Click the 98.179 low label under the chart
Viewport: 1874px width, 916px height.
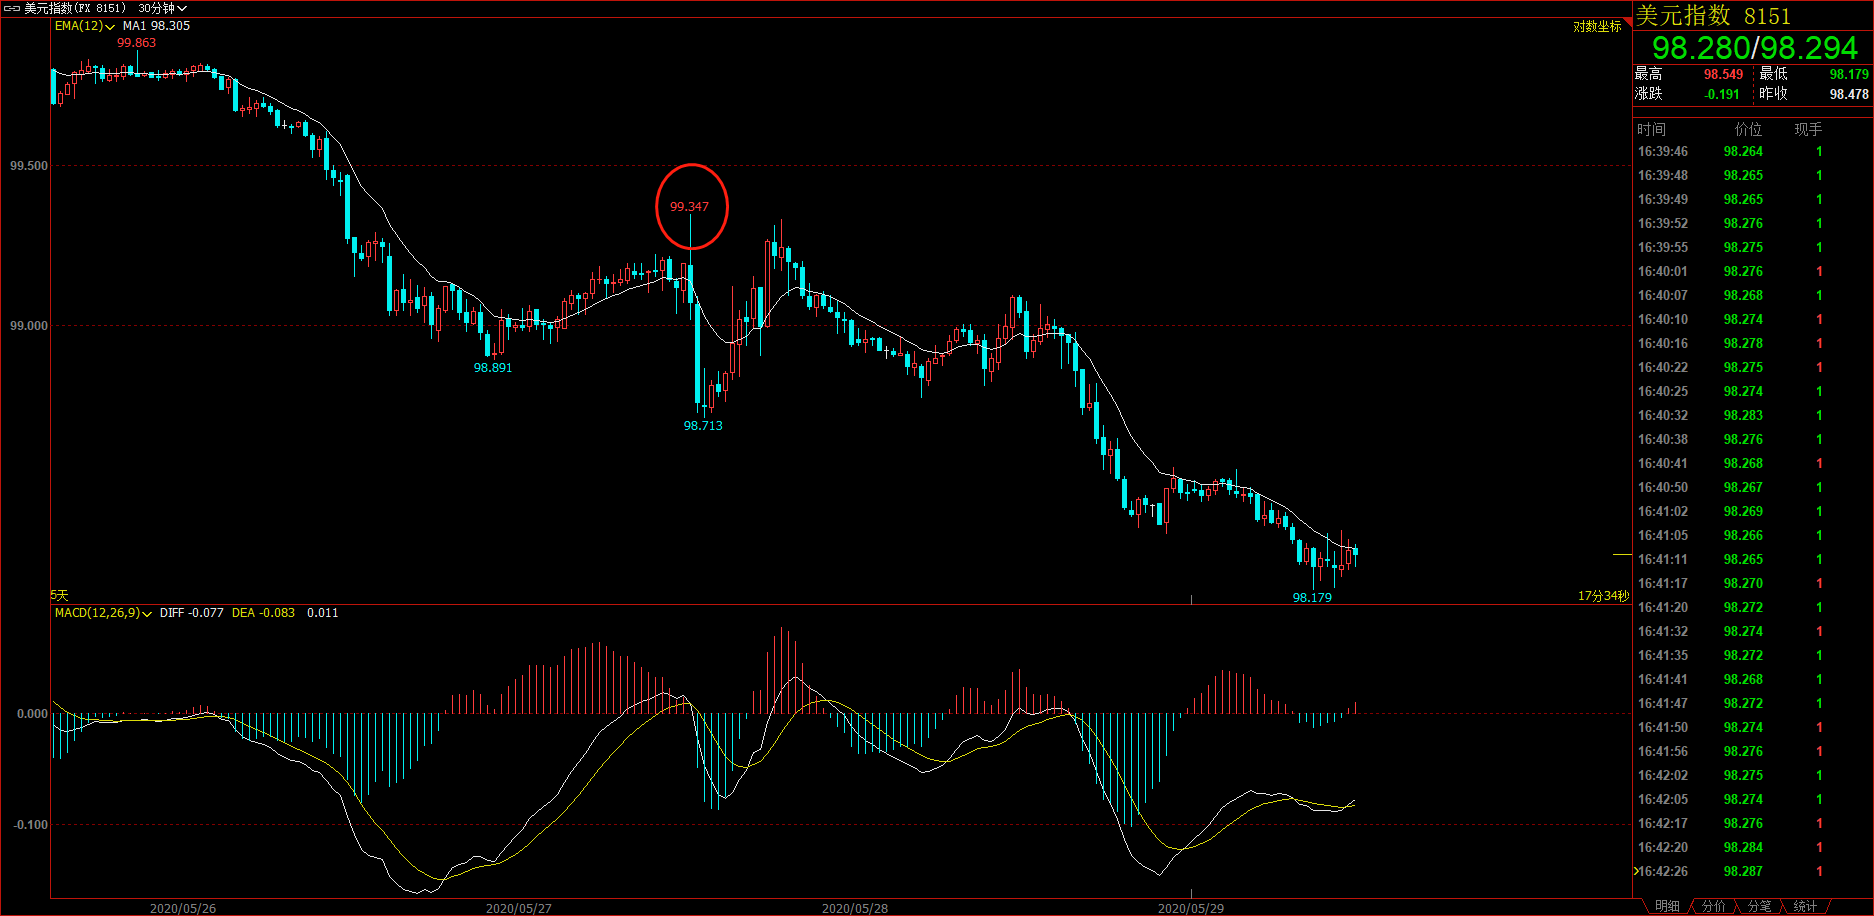pyautogui.click(x=1312, y=598)
